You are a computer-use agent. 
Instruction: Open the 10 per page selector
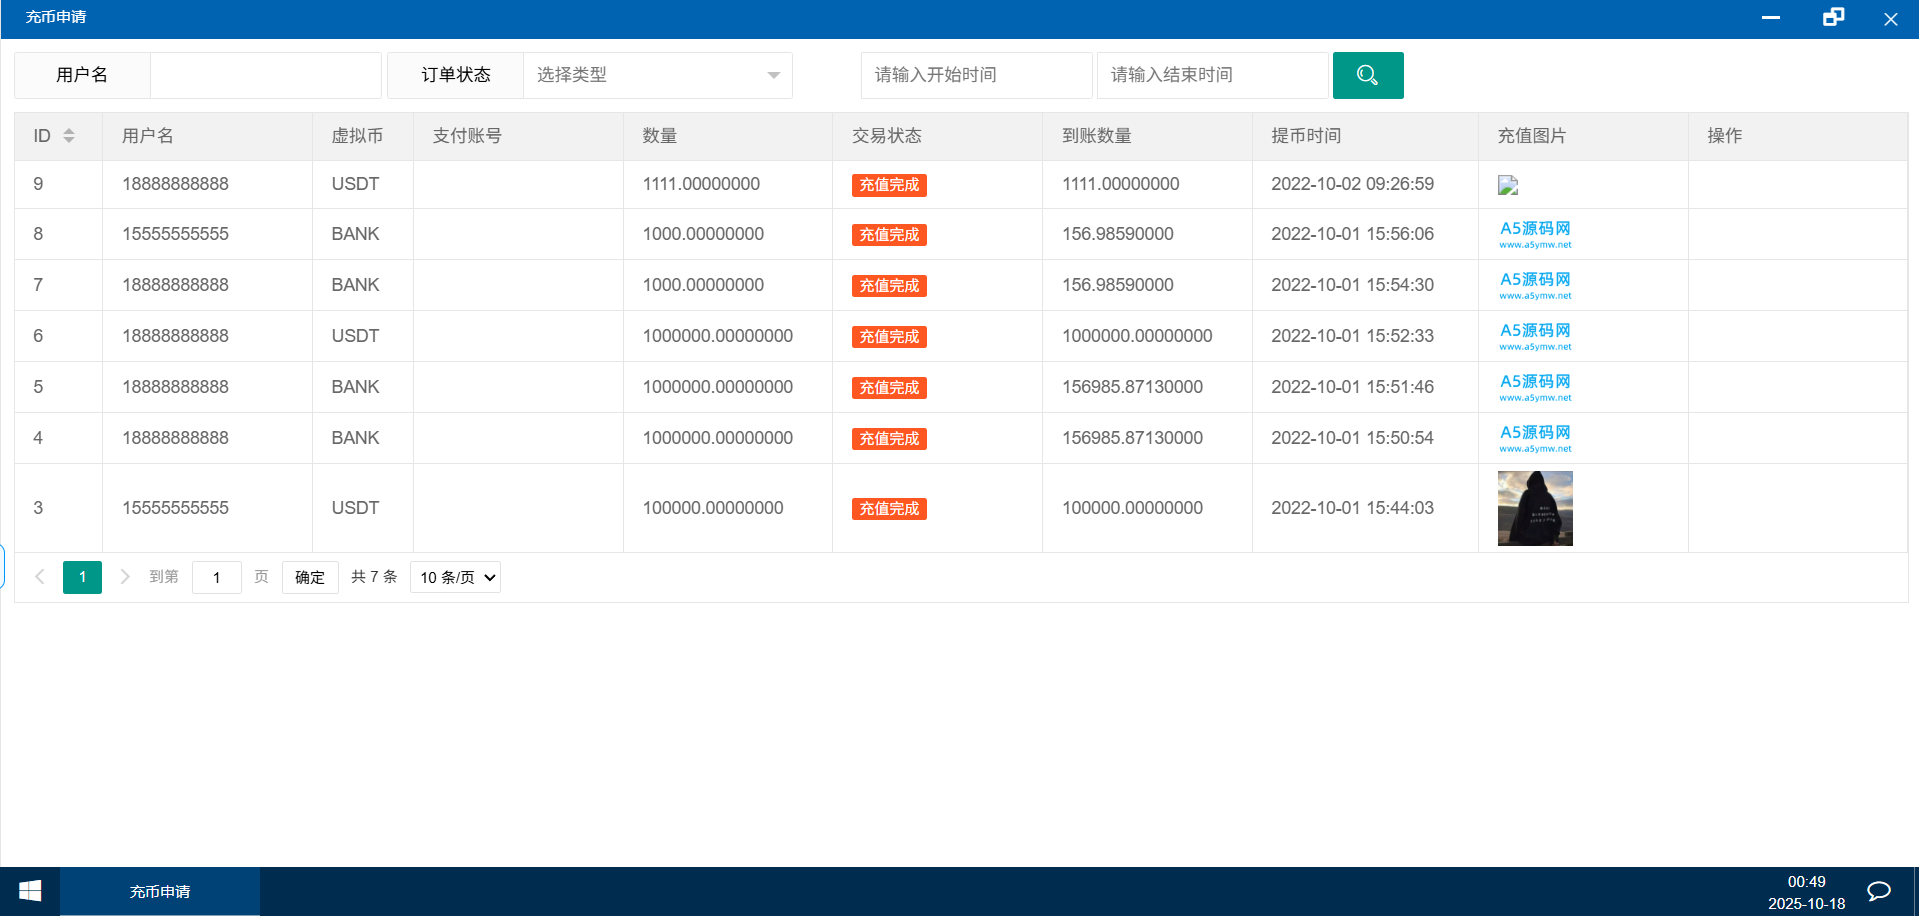click(x=456, y=577)
